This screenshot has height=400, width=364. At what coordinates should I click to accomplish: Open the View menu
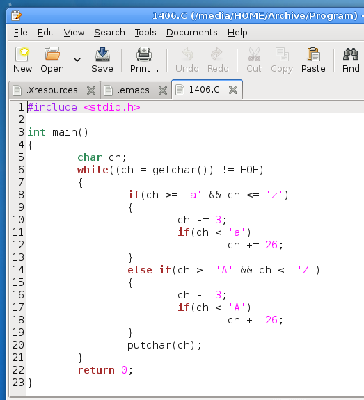[74, 32]
